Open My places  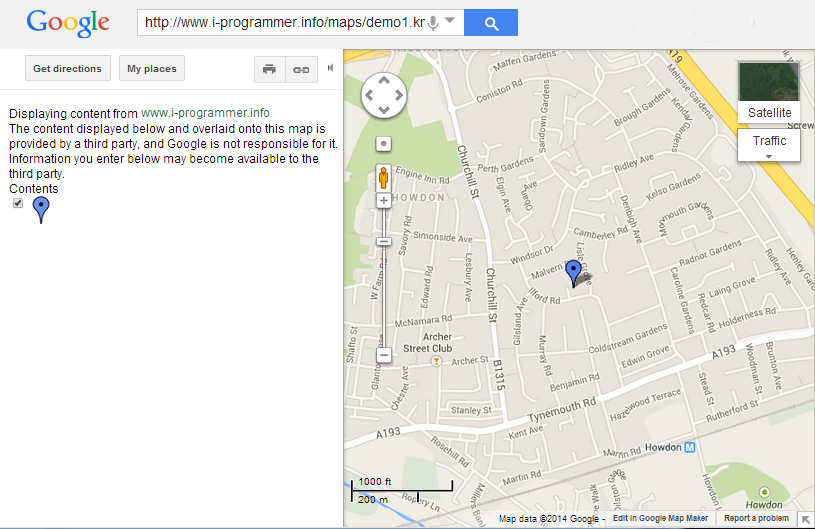152,68
